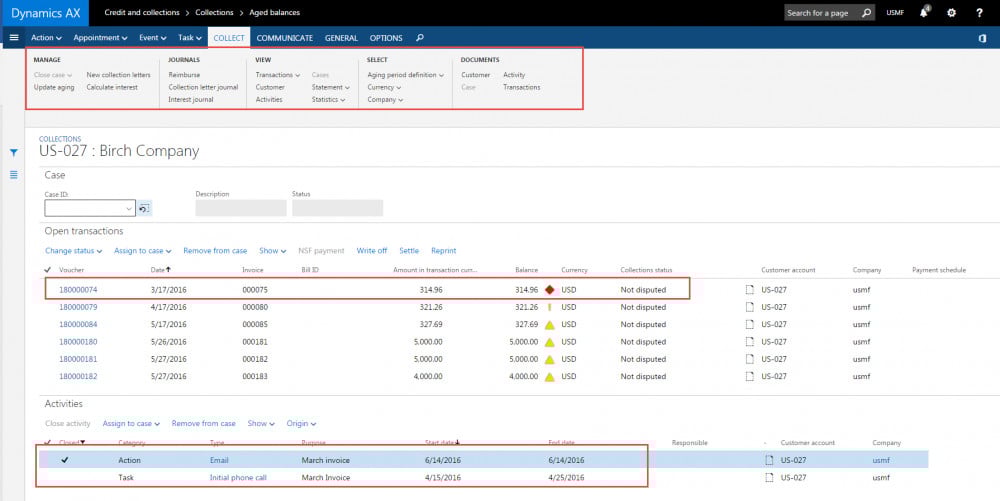Click the filter funnel icon in left sidebar
This screenshot has width=1000, height=501.
coord(14,153)
